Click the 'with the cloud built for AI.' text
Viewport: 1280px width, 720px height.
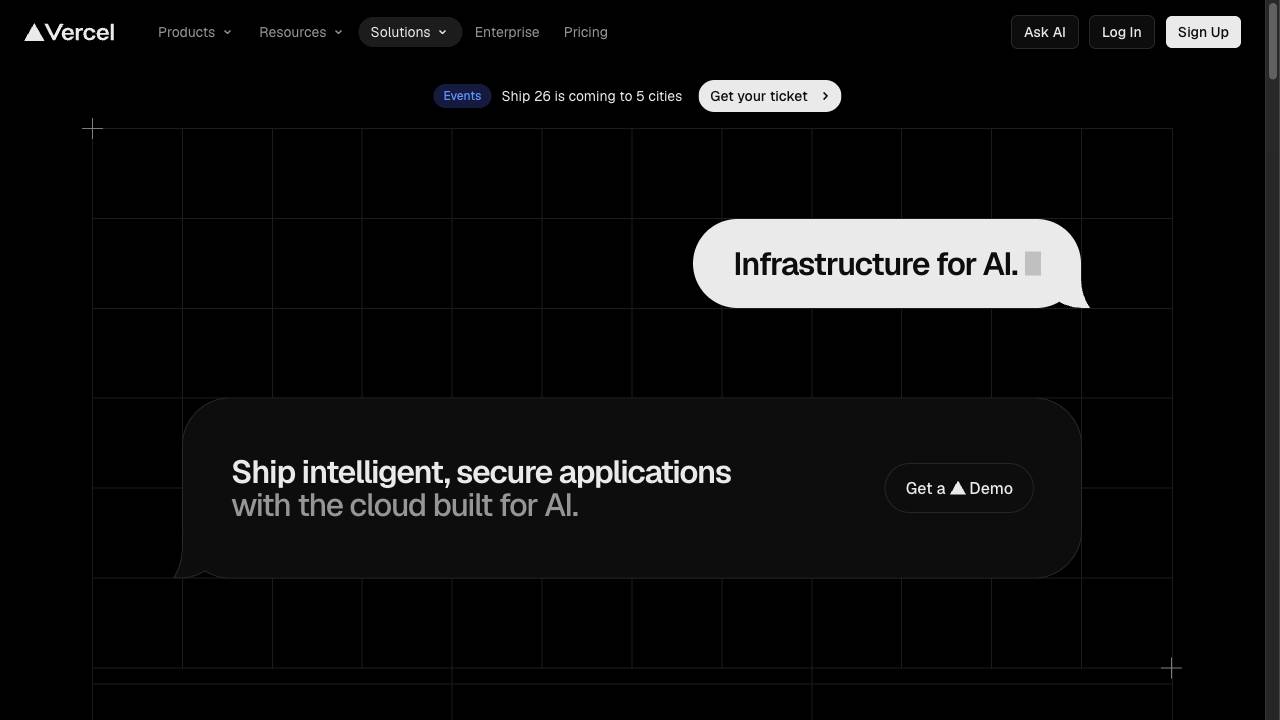pos(405,505)
